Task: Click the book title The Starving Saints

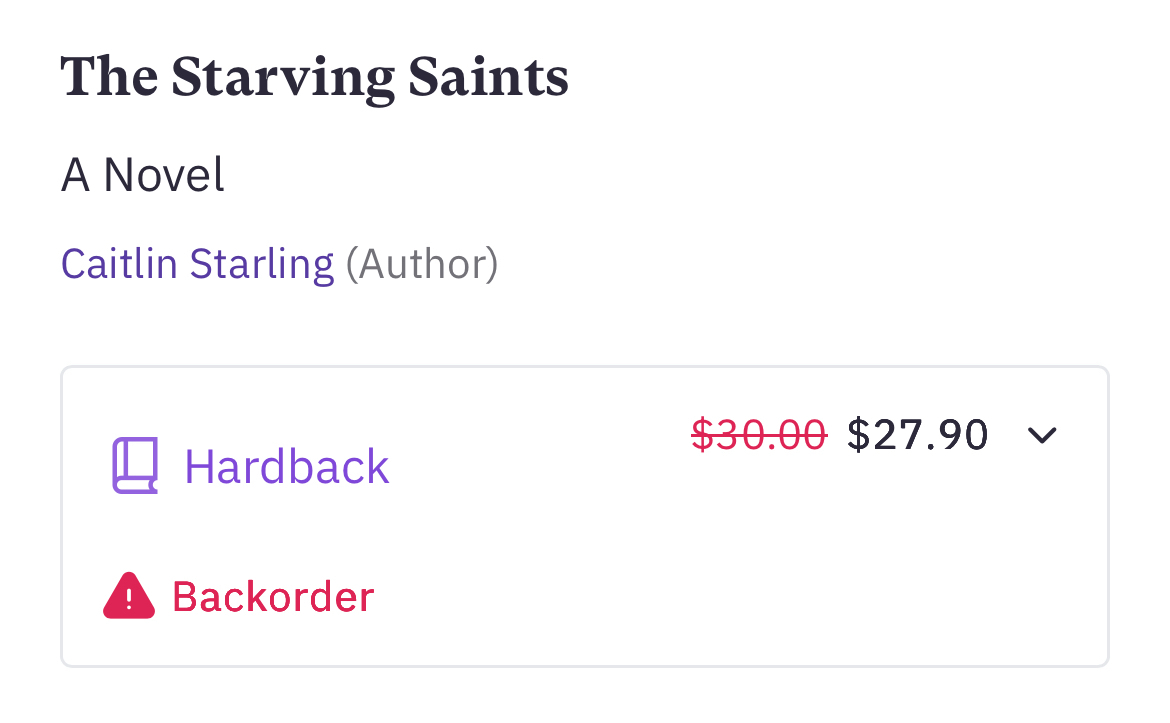Action: 314,78
